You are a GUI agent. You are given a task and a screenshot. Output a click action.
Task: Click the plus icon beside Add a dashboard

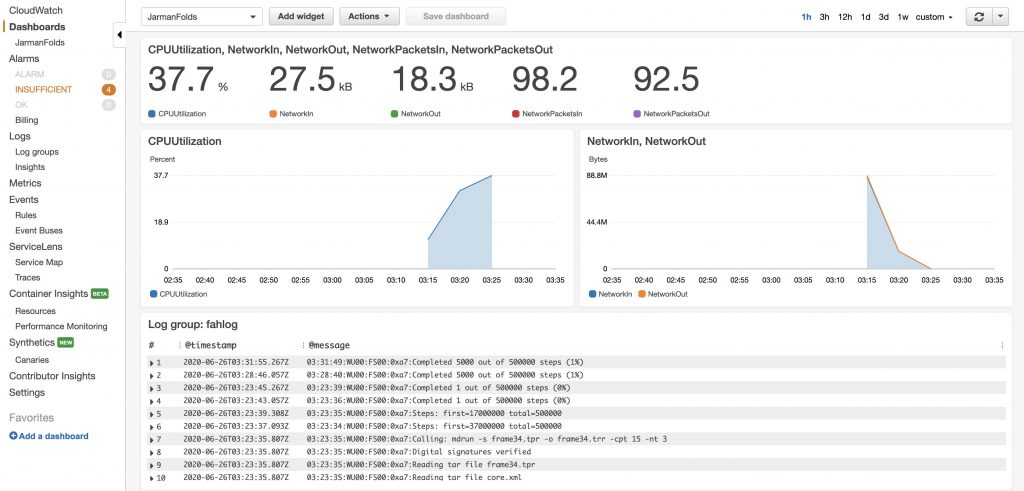click(x=13, y=436)
